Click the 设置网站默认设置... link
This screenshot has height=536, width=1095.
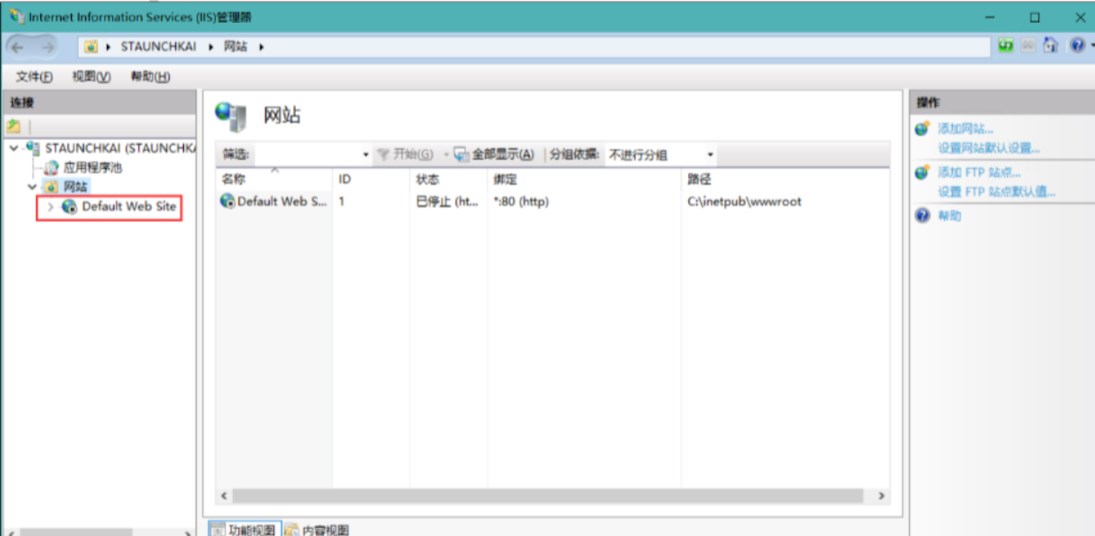click(989, 149)
